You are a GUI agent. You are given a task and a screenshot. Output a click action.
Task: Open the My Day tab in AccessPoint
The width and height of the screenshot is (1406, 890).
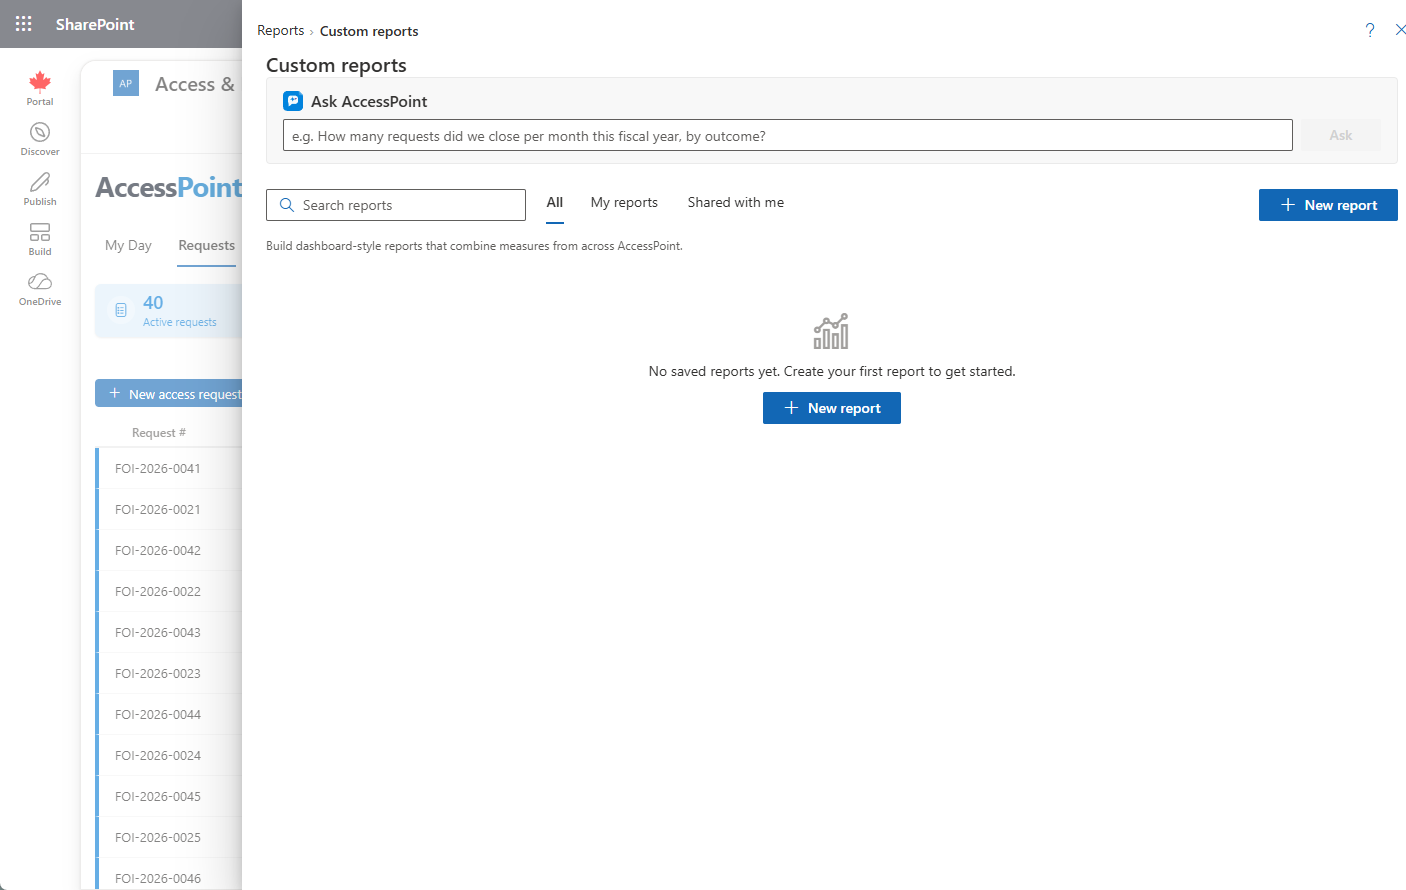point(128,246)
